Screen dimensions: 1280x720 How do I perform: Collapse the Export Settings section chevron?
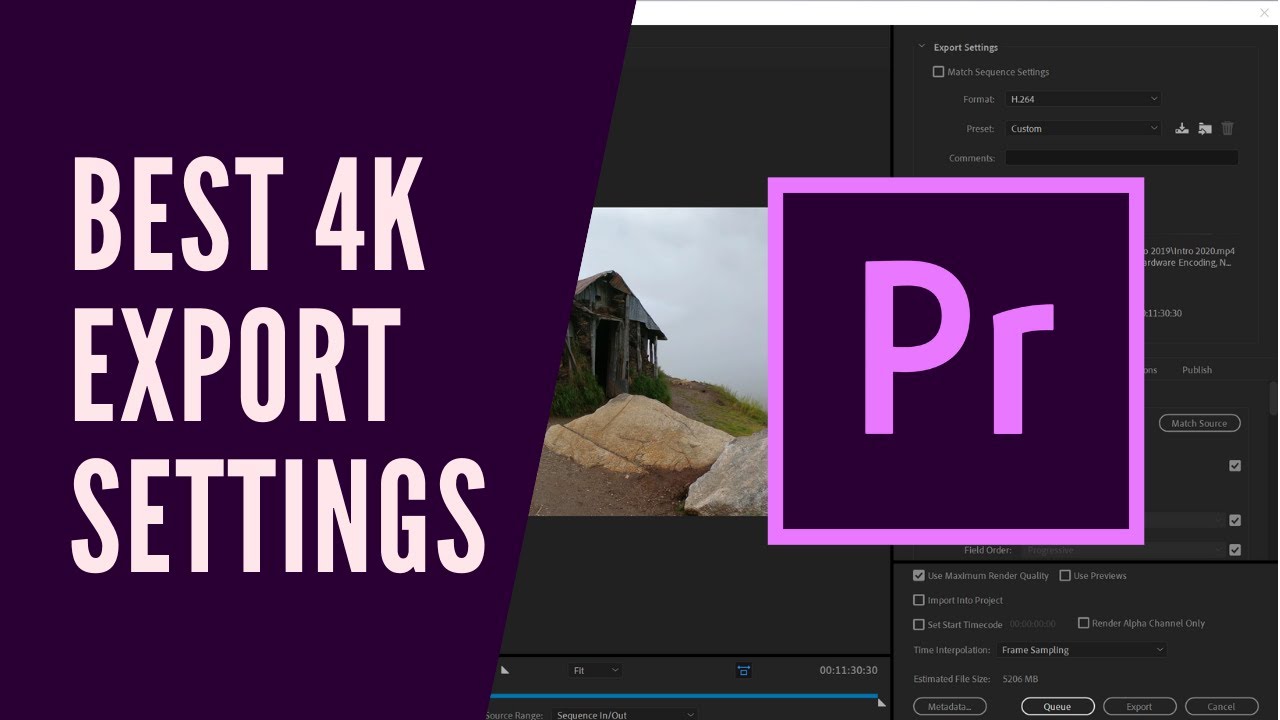coord(922,47)
